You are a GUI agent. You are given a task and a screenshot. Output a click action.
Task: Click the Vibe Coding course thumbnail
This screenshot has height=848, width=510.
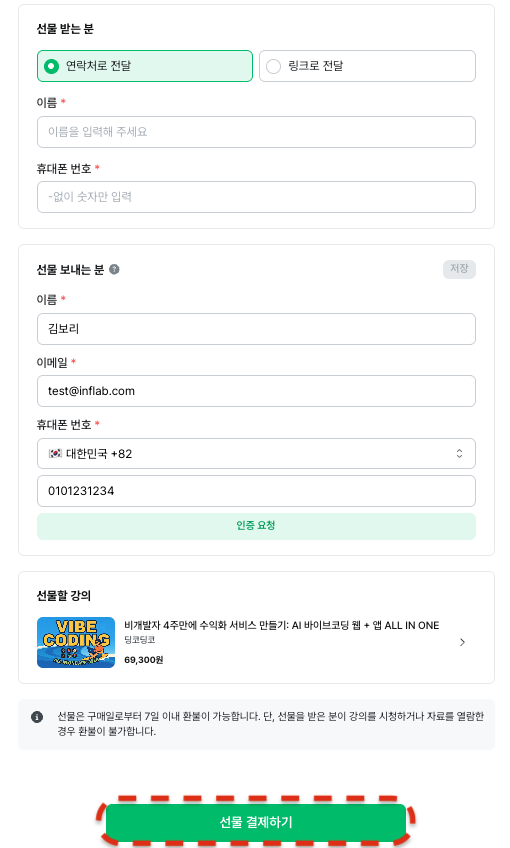pyautogui.click(x=76, y=642)
